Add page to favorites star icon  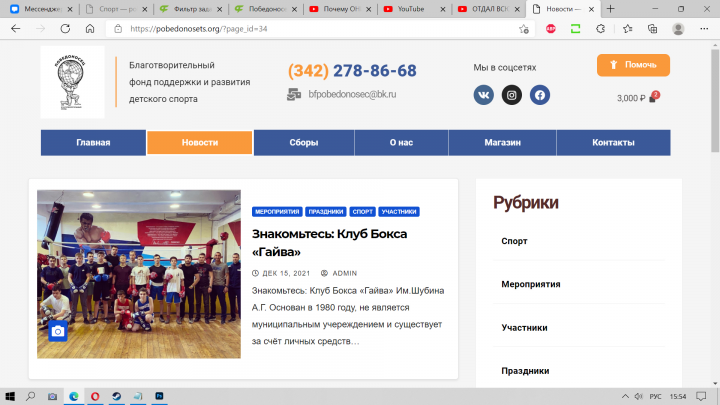pyautogui.click(x=524, y=29)
